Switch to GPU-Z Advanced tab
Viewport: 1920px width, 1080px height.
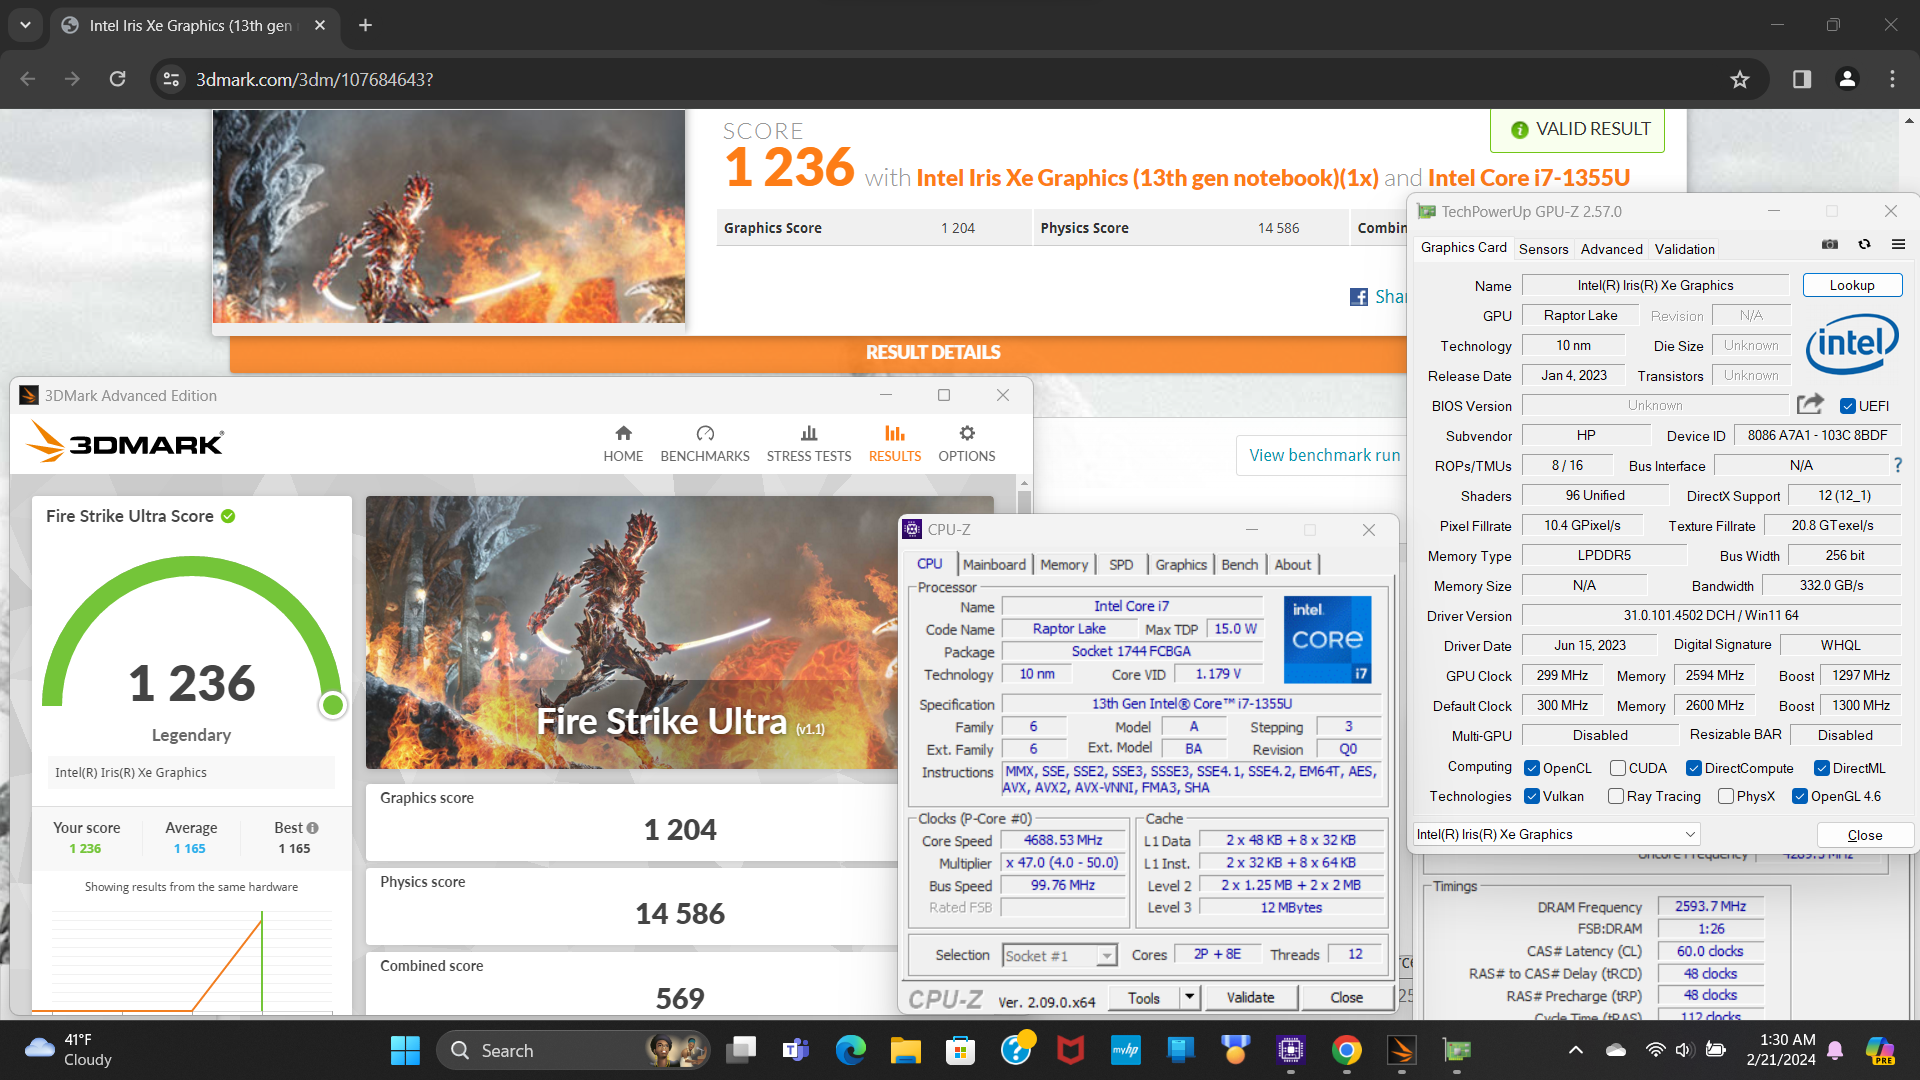coord(1611,249)
